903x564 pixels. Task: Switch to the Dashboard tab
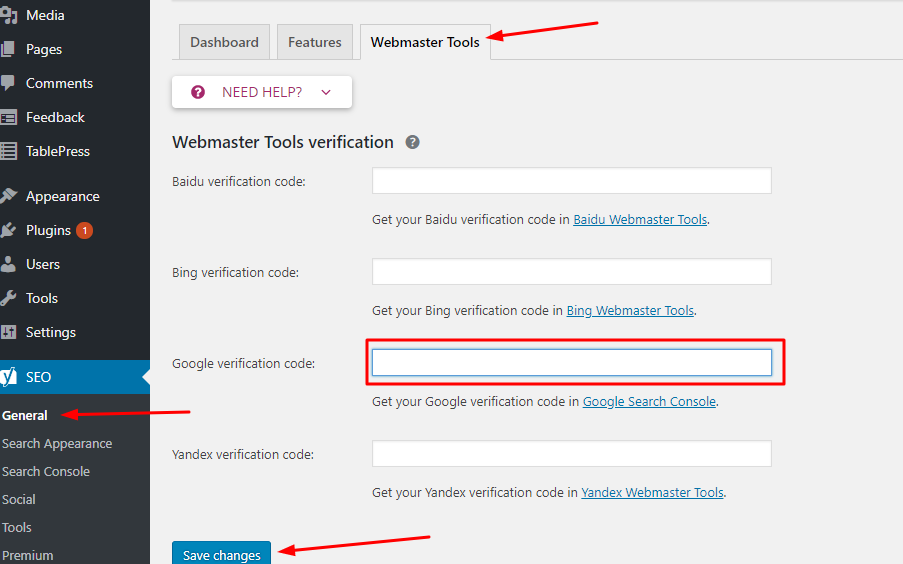(x=224, y=42)
